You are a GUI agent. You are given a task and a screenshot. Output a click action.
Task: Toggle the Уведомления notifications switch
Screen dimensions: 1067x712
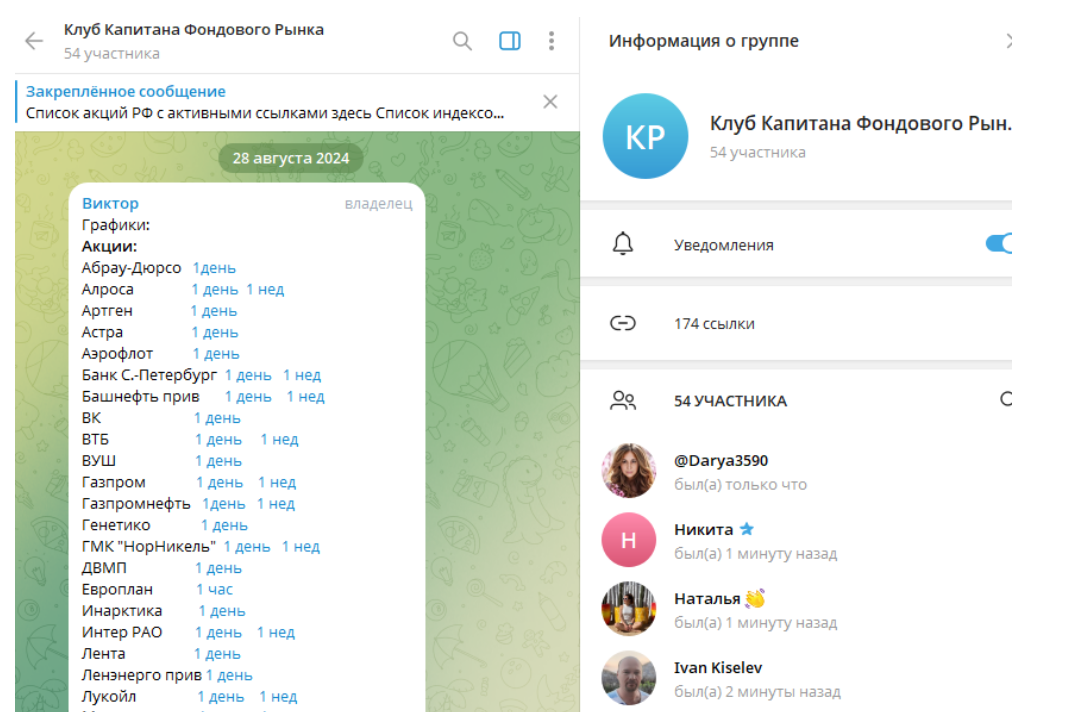(998, 244)
